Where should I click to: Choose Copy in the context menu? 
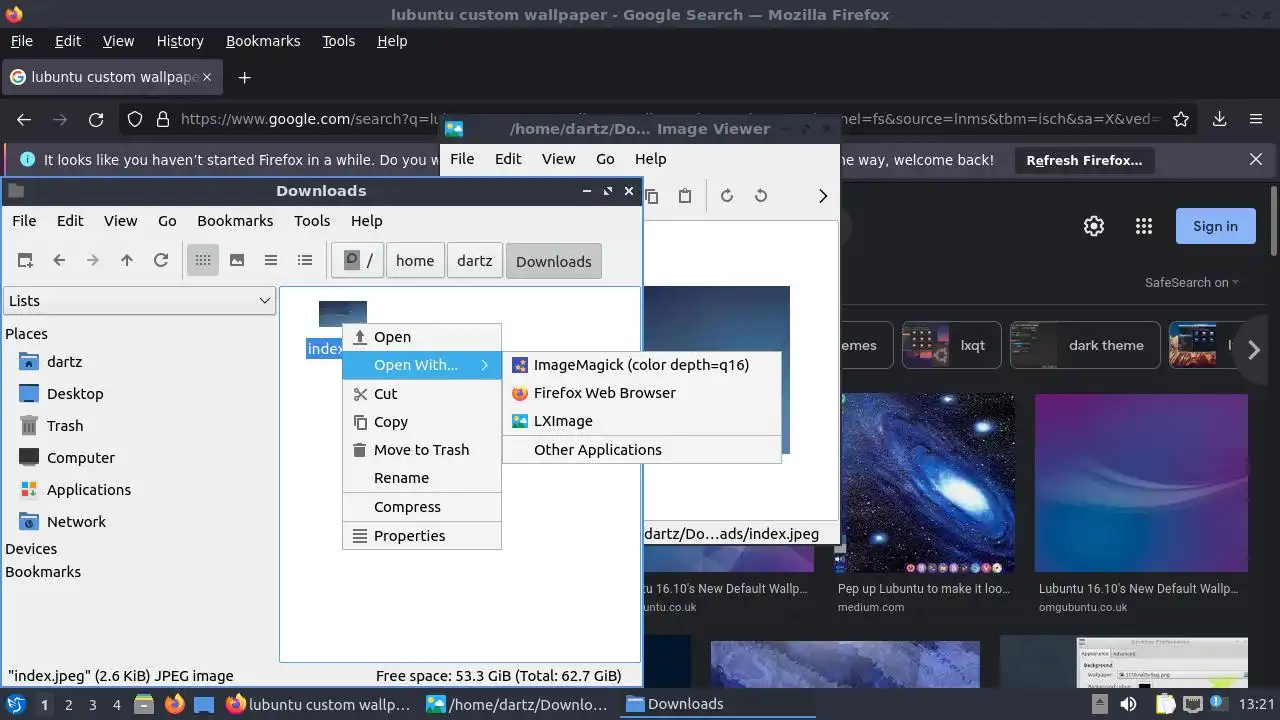tap(421, 422)
